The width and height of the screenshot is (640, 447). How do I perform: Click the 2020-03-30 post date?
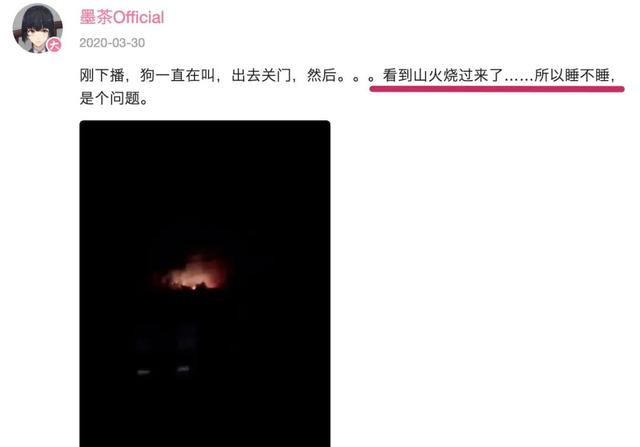112,43
